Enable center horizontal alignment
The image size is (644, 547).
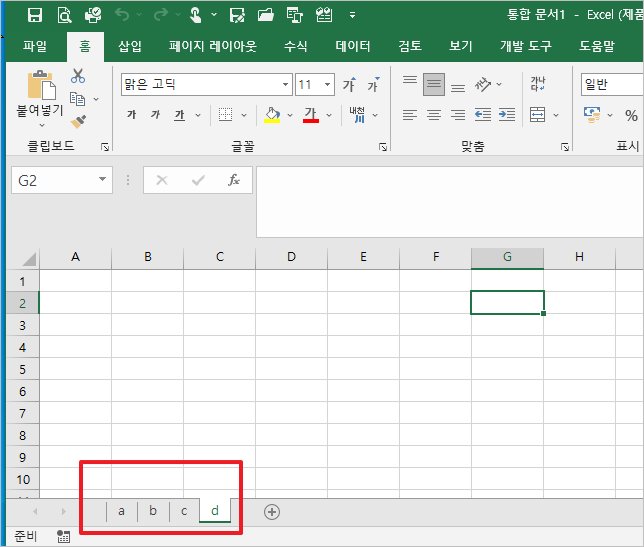434,115
